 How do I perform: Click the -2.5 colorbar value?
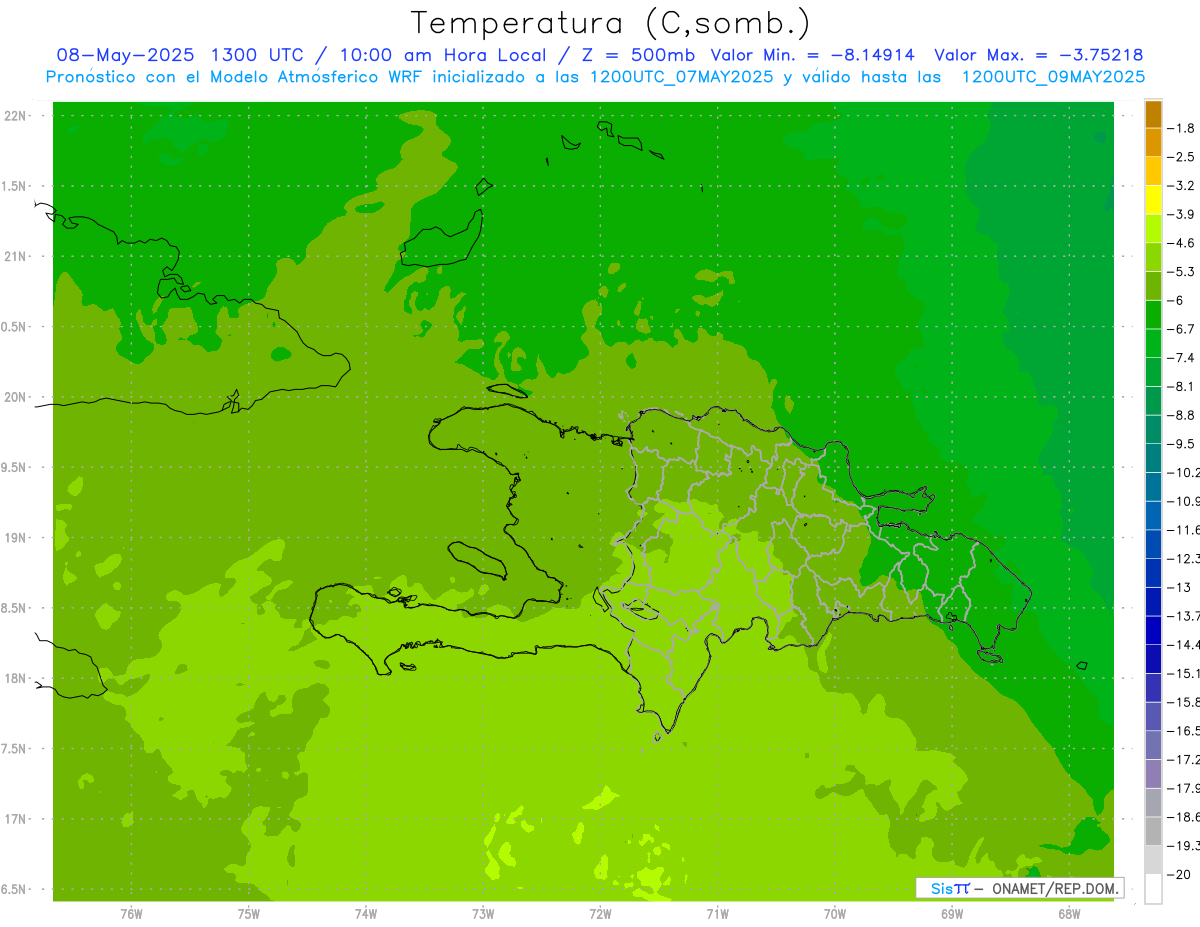coord(1182,157)
